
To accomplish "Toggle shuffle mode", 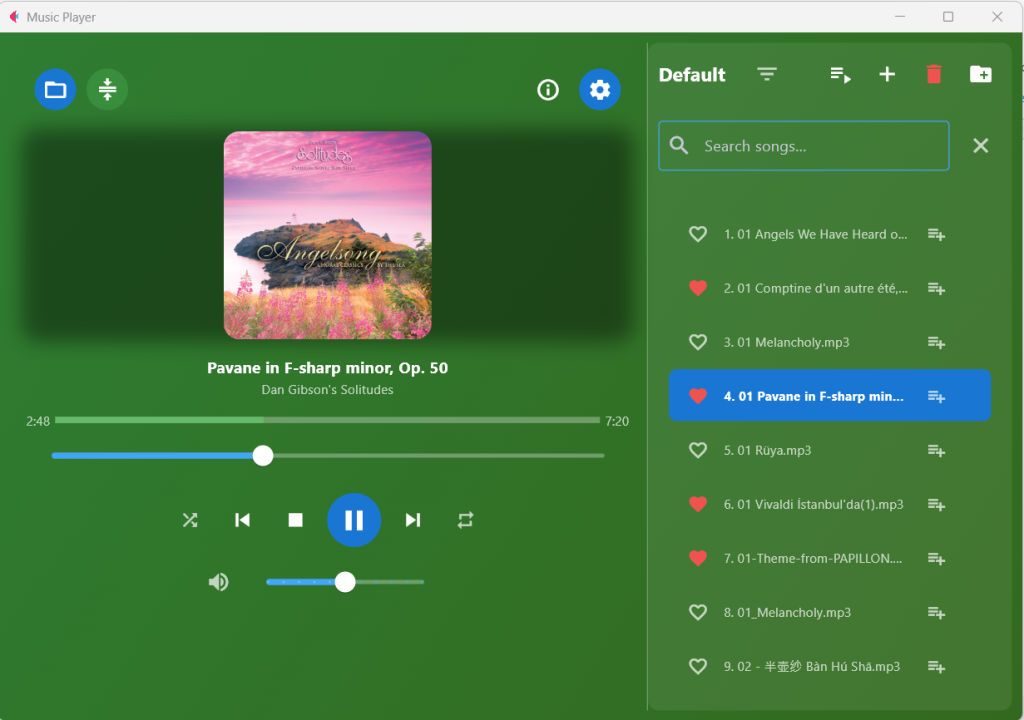I will click(x=190, y=520).
